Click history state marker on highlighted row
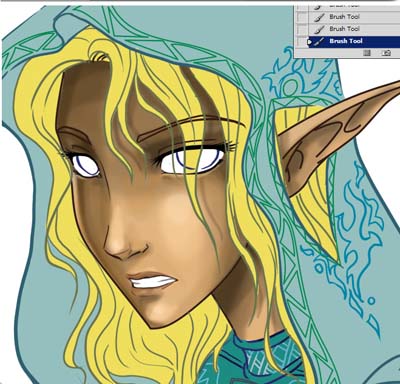 point(310,42)
